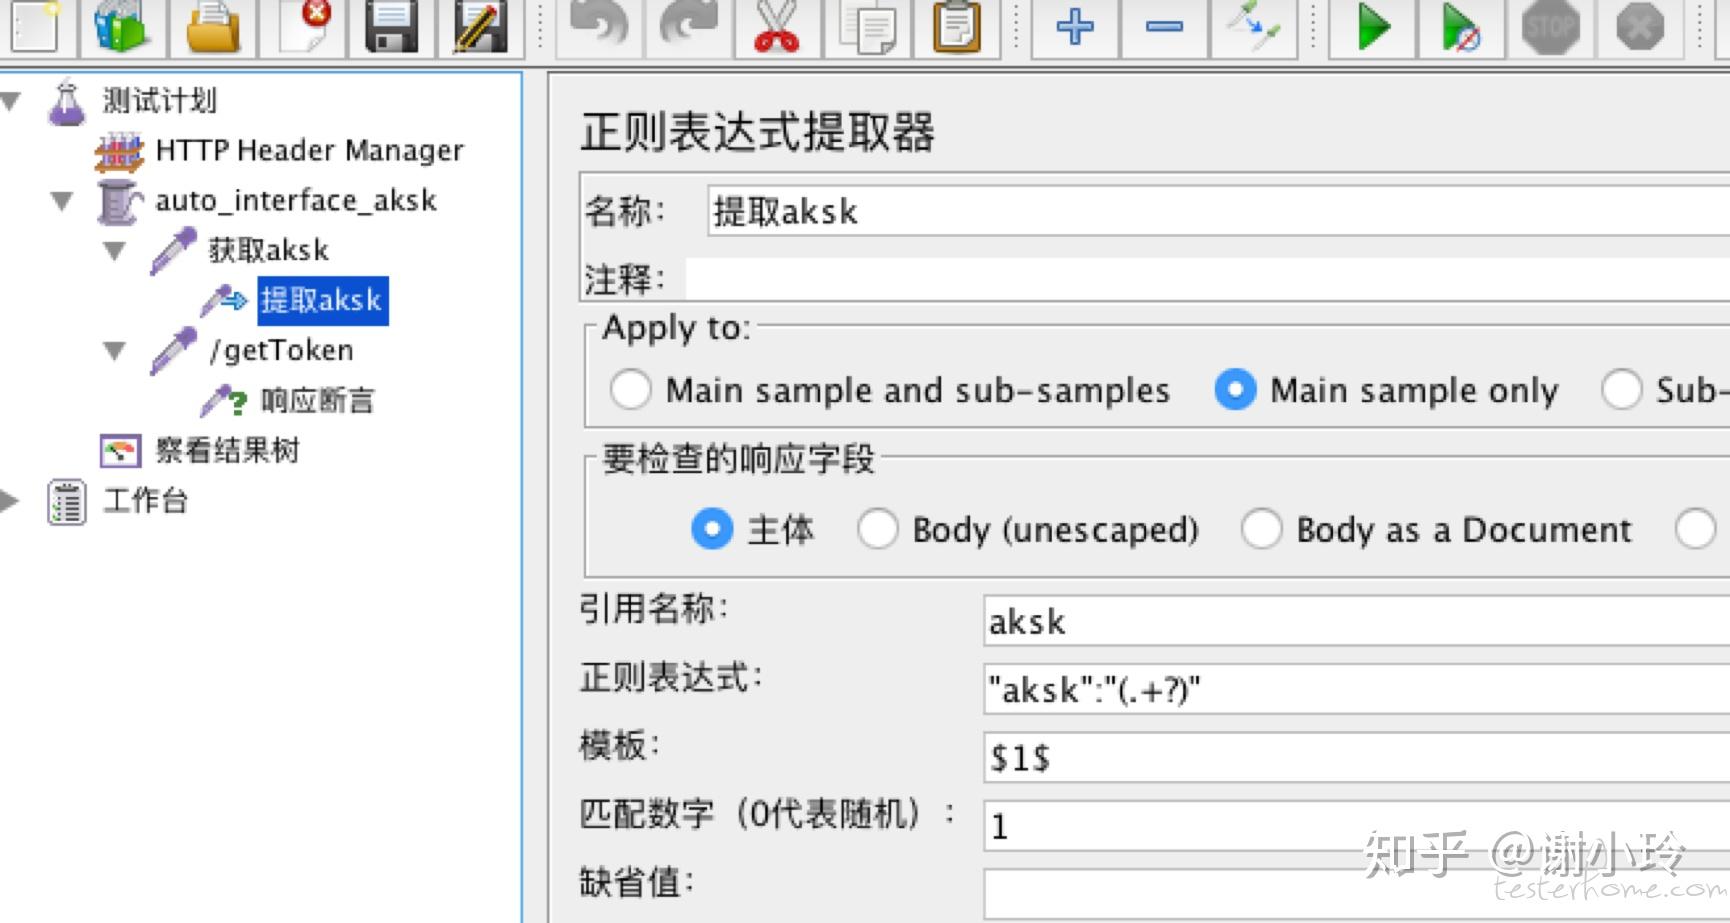
Task: Redo the last undone action
Action: click(688, 30)
